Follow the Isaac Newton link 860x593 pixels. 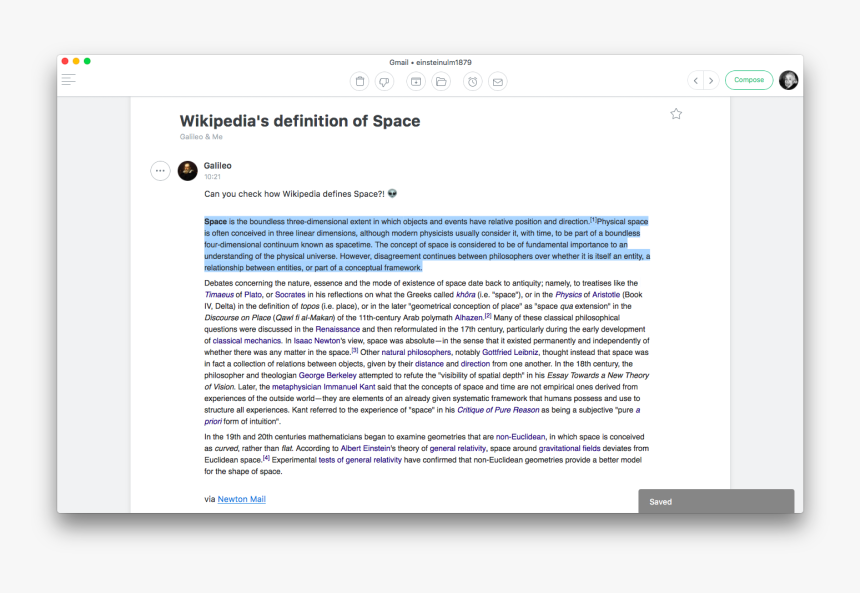(317, 341)
